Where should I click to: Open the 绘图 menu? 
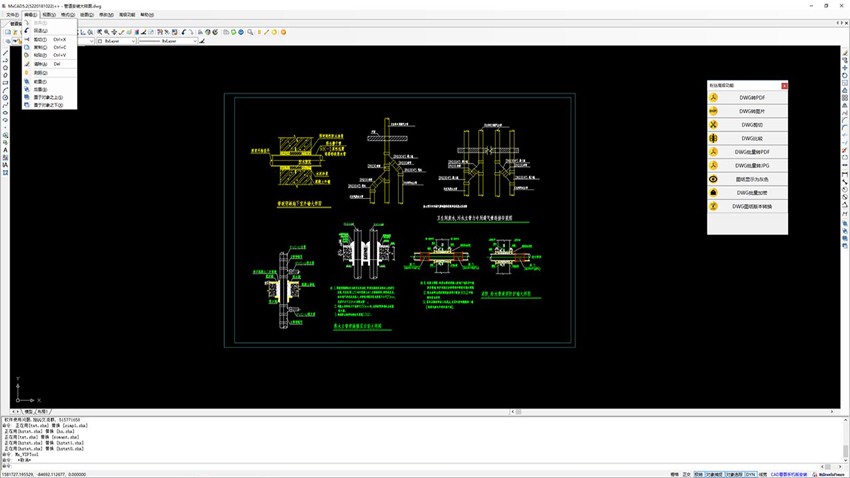coord(87,15)
